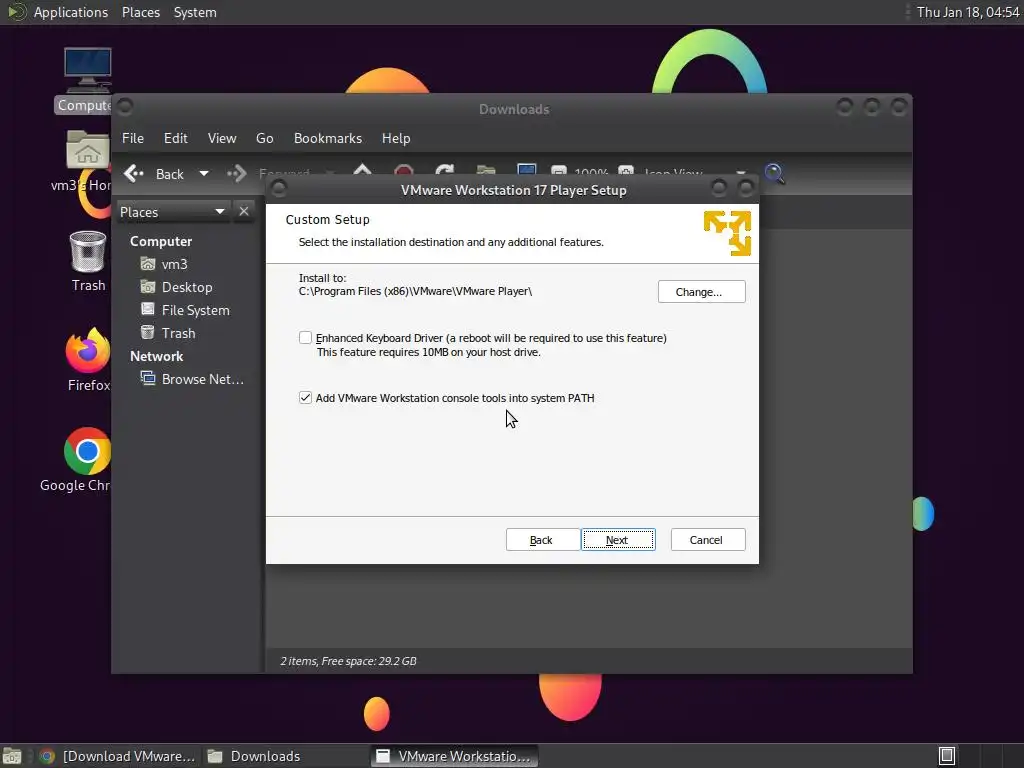Click the Computer heading in Places sidebar
1024x768 pixels.
point(161,241)
